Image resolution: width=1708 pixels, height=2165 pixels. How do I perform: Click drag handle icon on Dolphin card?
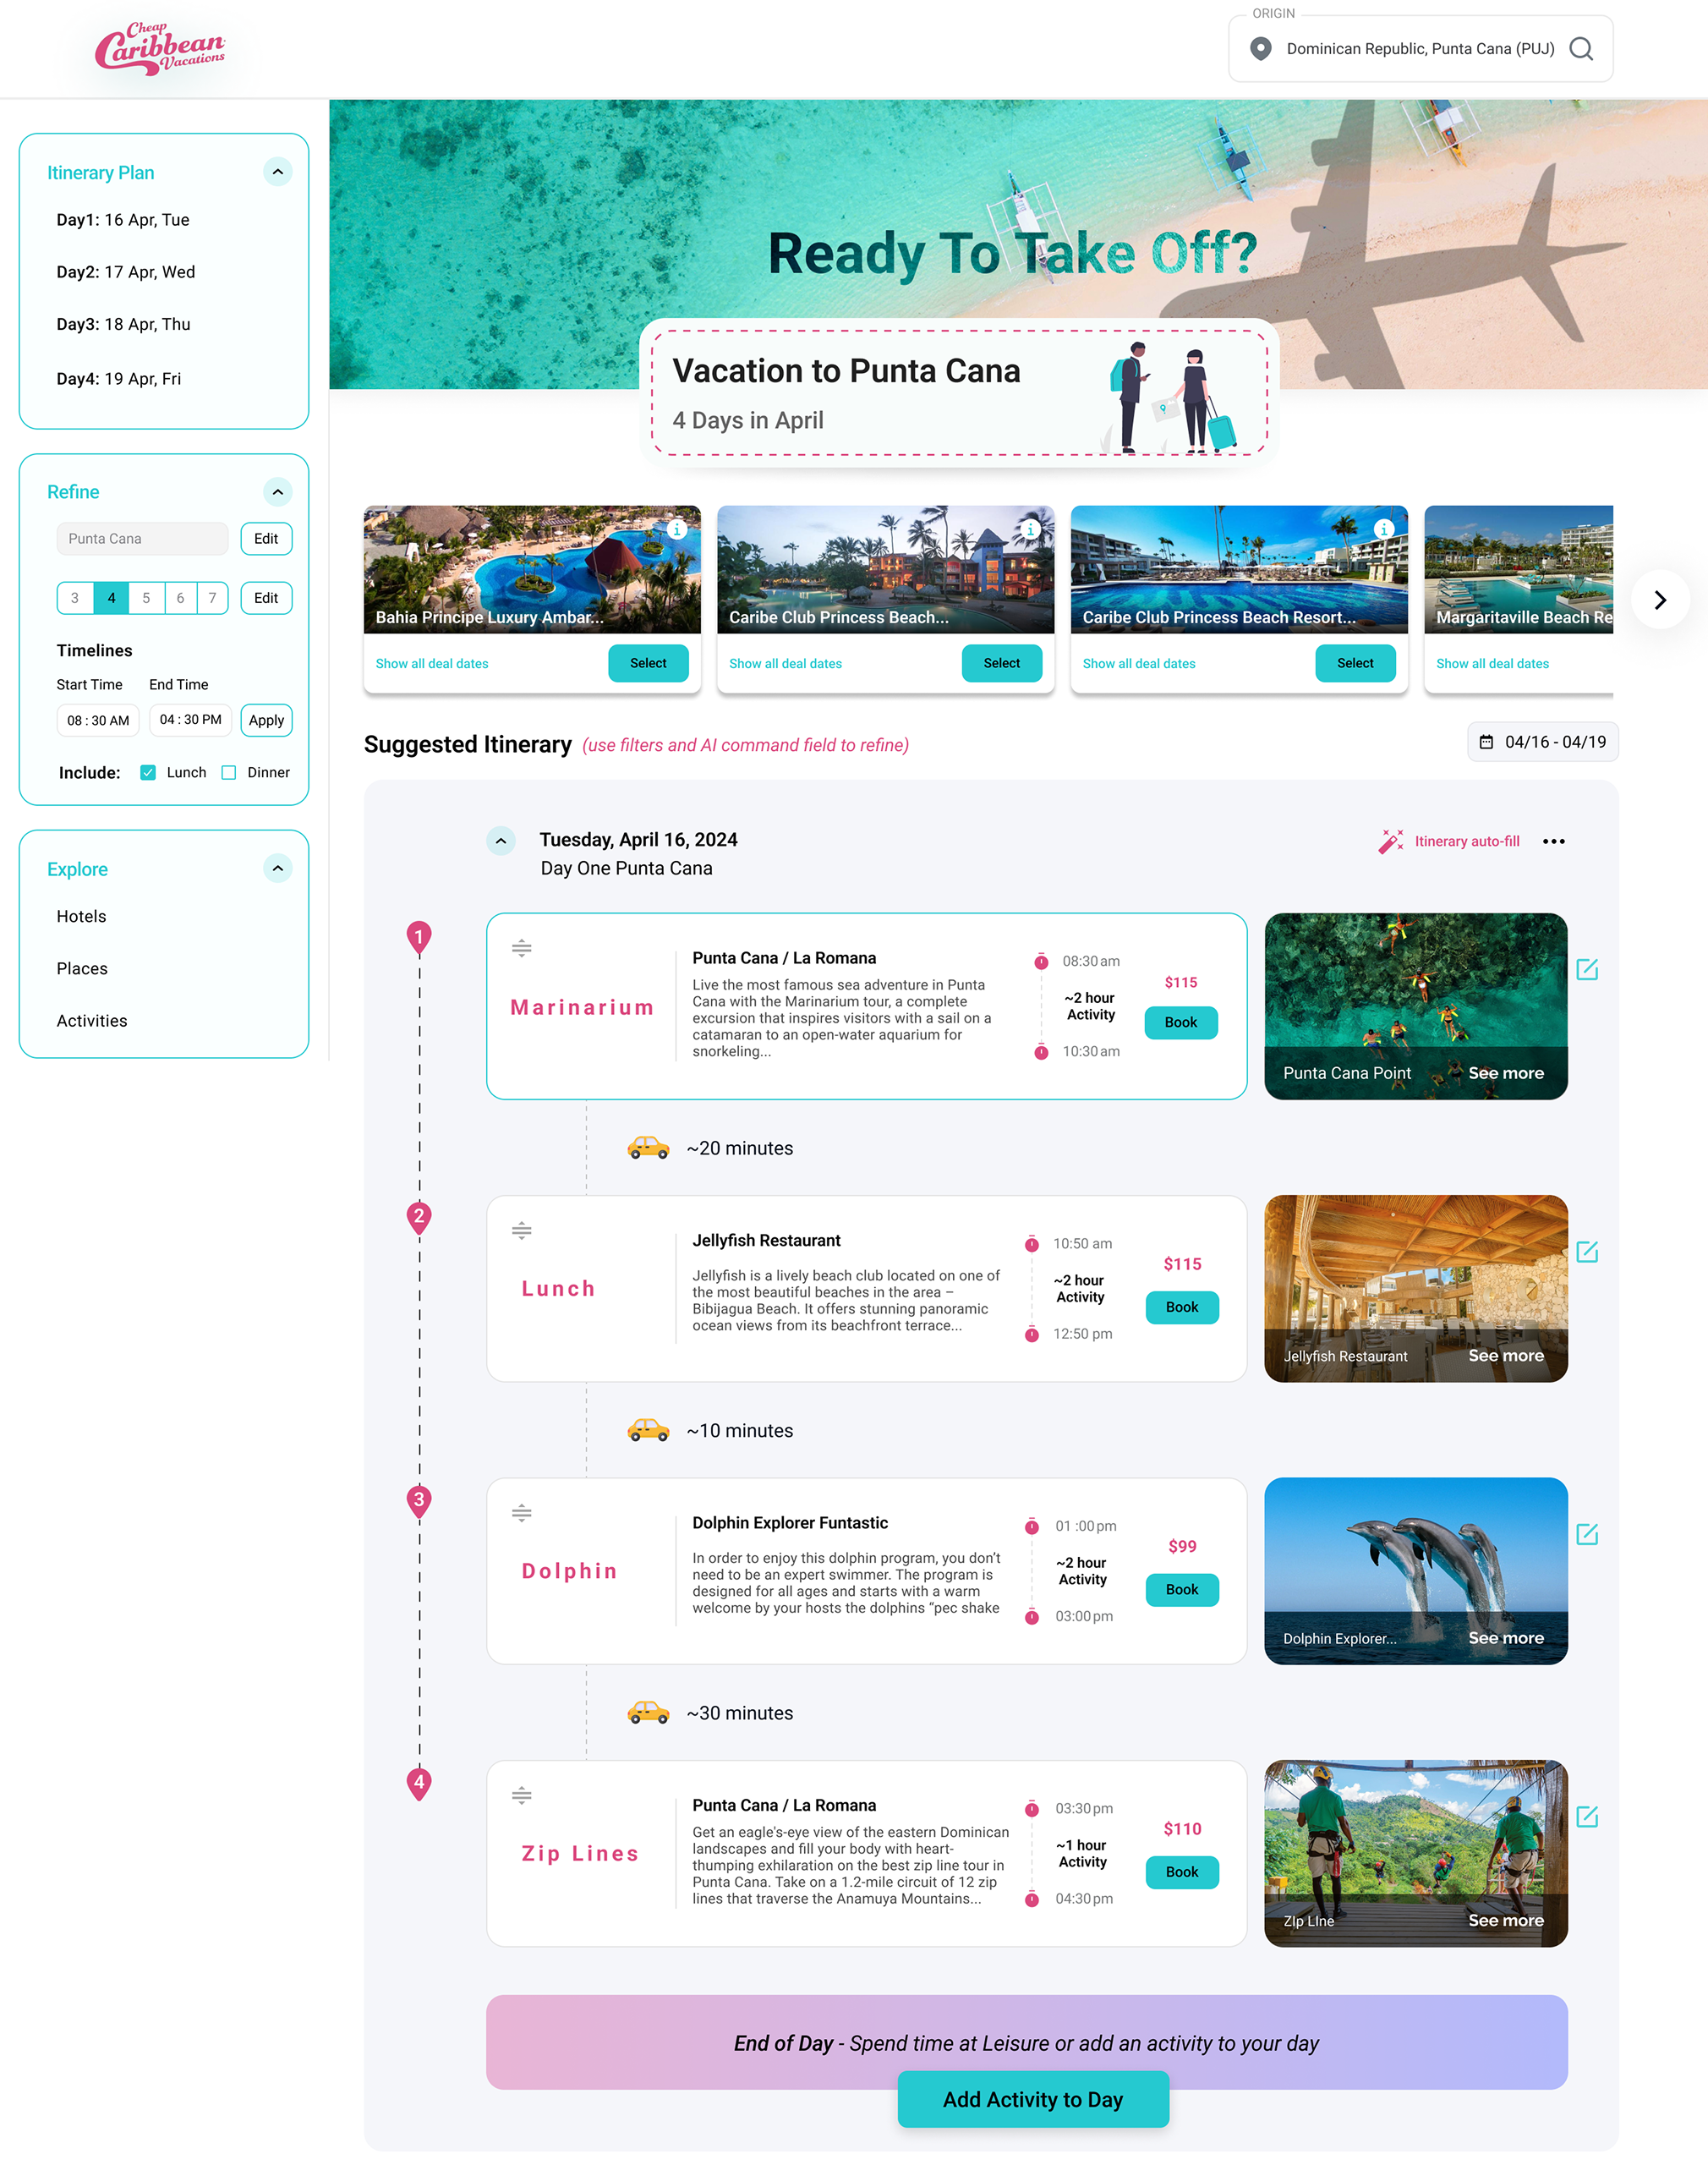click(521, 1513)
